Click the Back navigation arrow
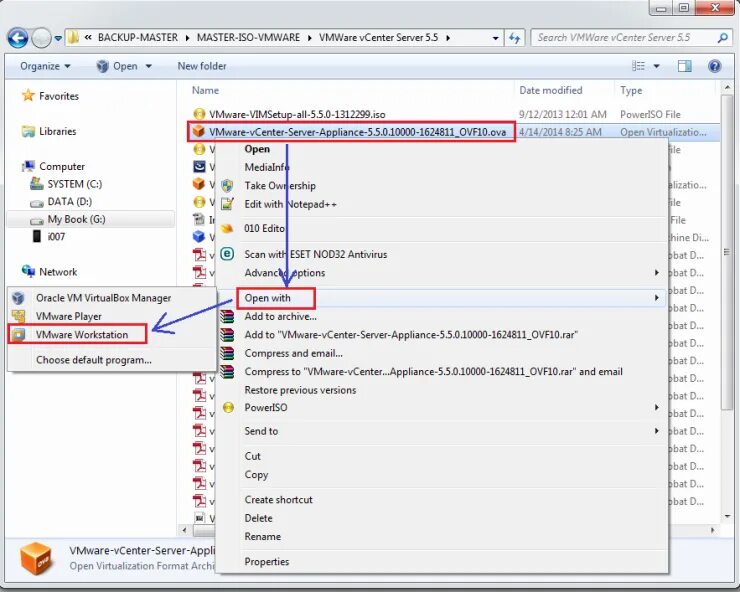Viewport: 740px width, 592px height. pos(18,38)
